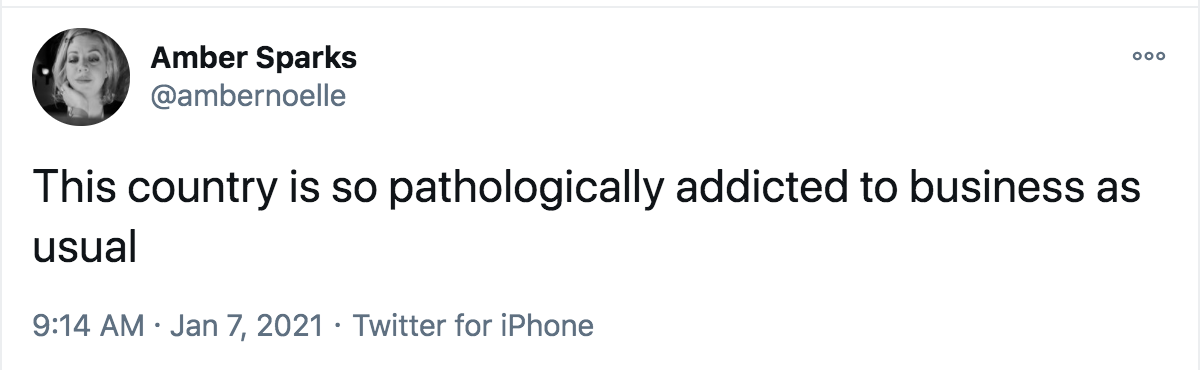Open the Amber Sparks display name link
This screenshot has height=370, width=1200.
(253, 59)
